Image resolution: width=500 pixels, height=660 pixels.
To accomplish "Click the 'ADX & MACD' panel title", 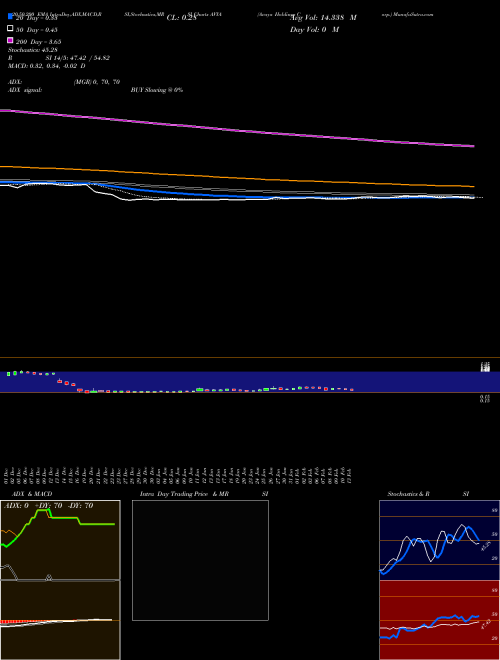I will coord(32,494).
